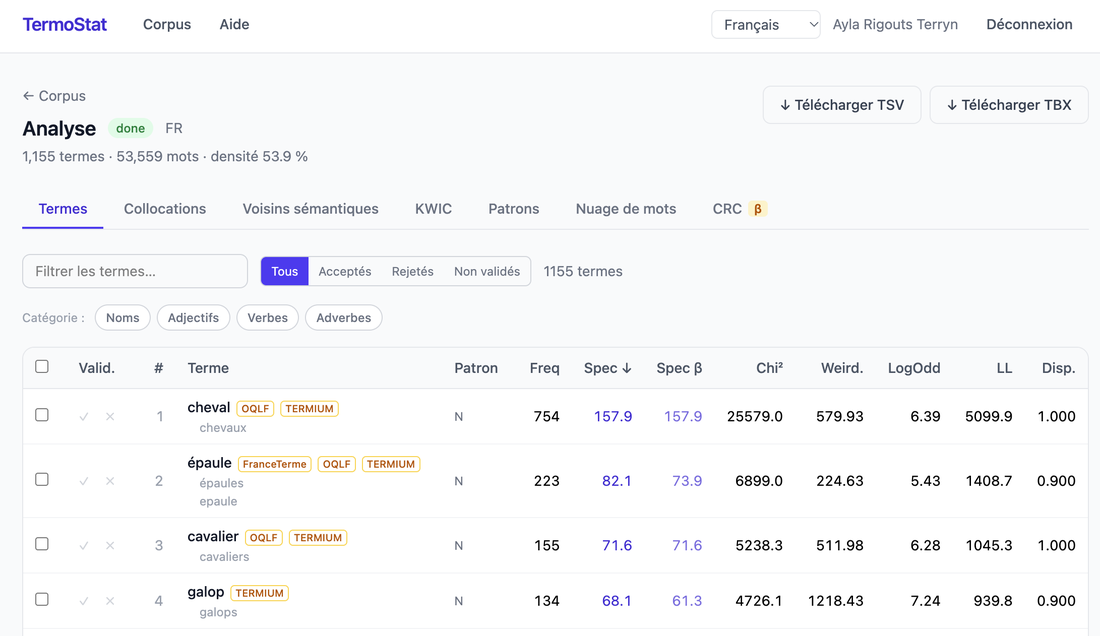Open the Patrons tab

point(514,209)
